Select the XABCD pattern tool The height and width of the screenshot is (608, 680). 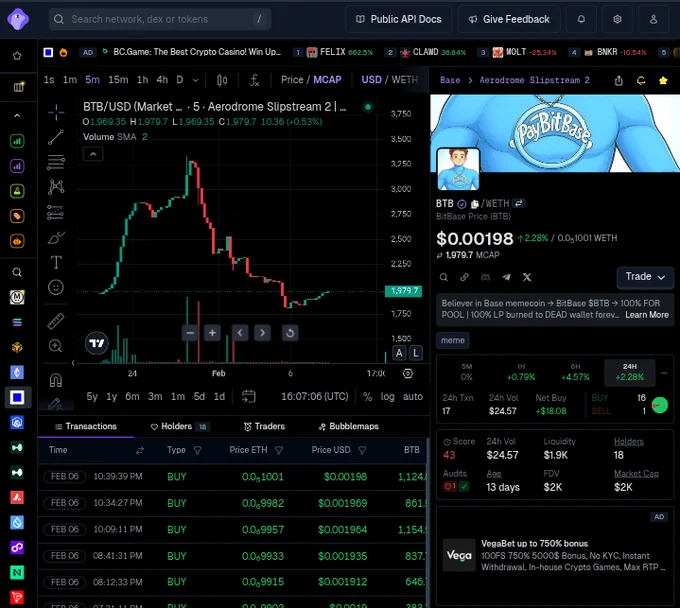[56, 187]
